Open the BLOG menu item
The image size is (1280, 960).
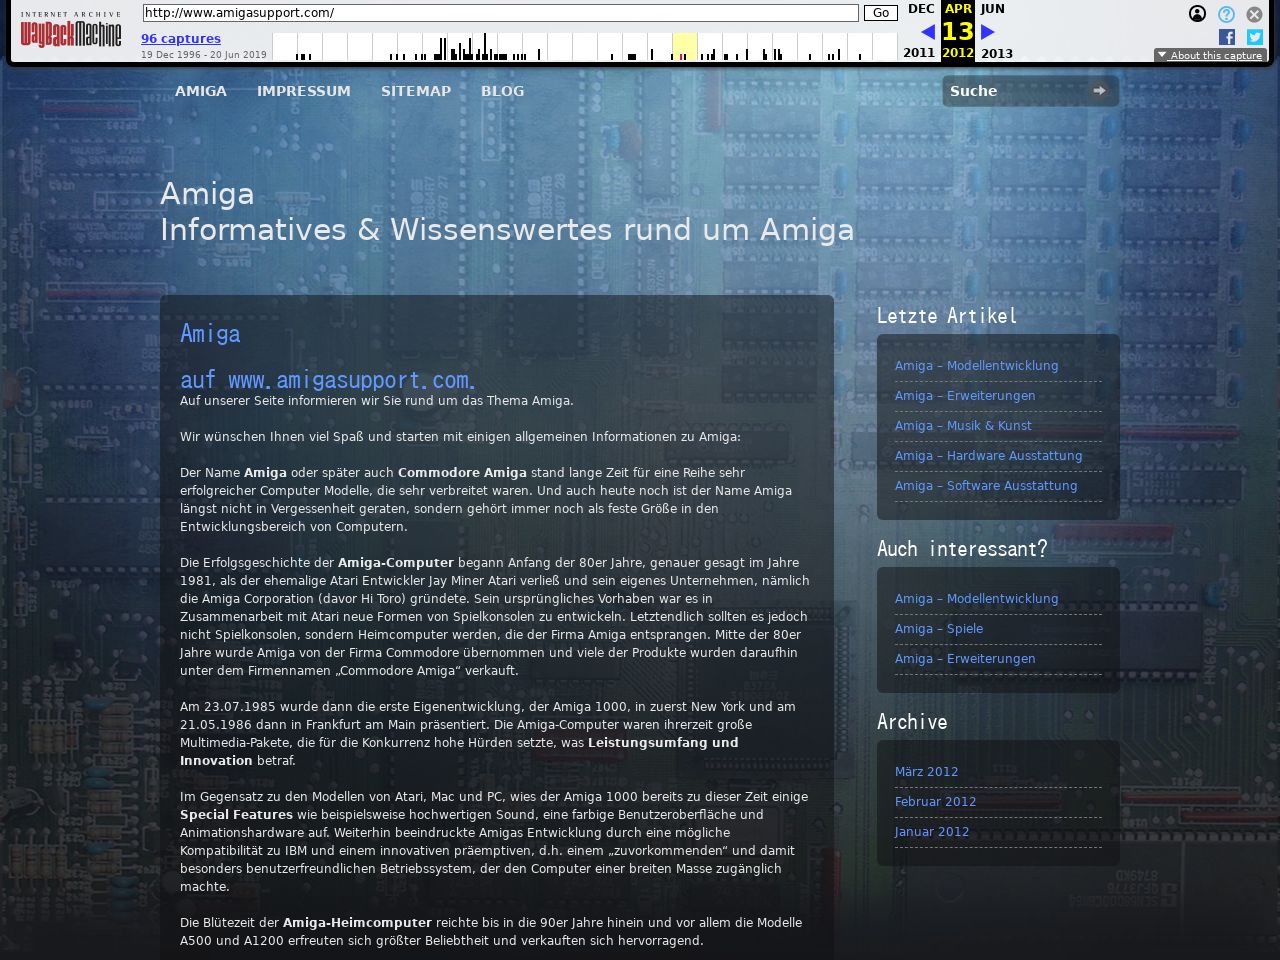tap(502, 91)
